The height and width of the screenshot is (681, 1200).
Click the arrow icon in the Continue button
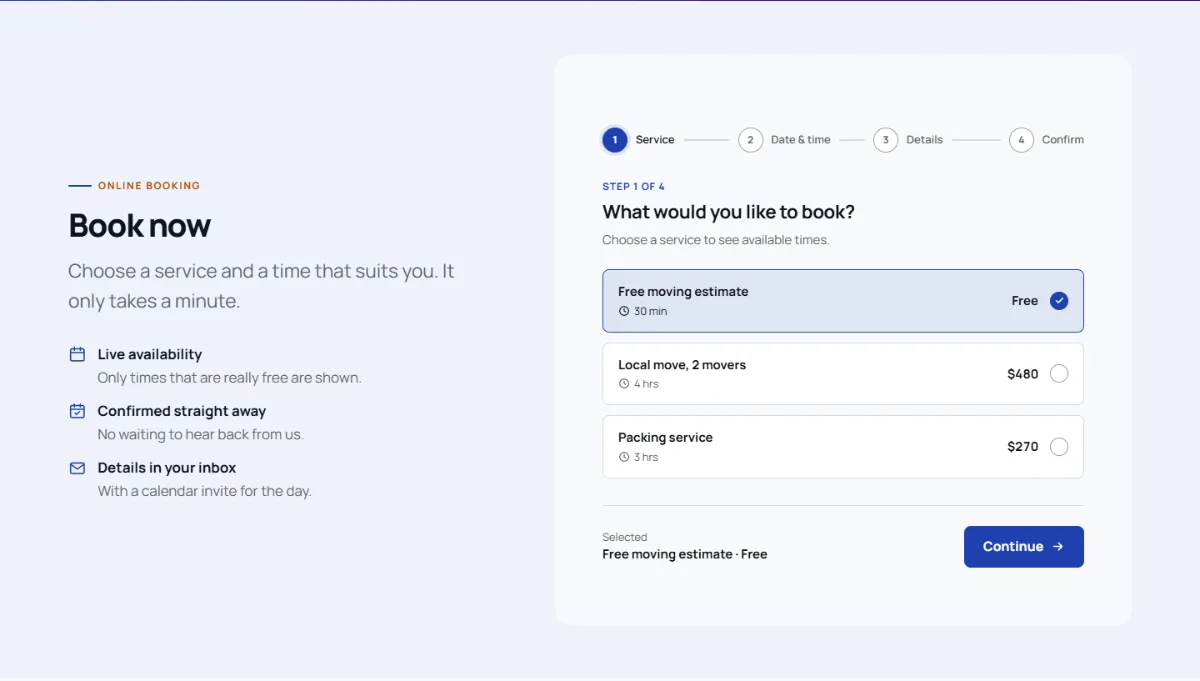1058,547
